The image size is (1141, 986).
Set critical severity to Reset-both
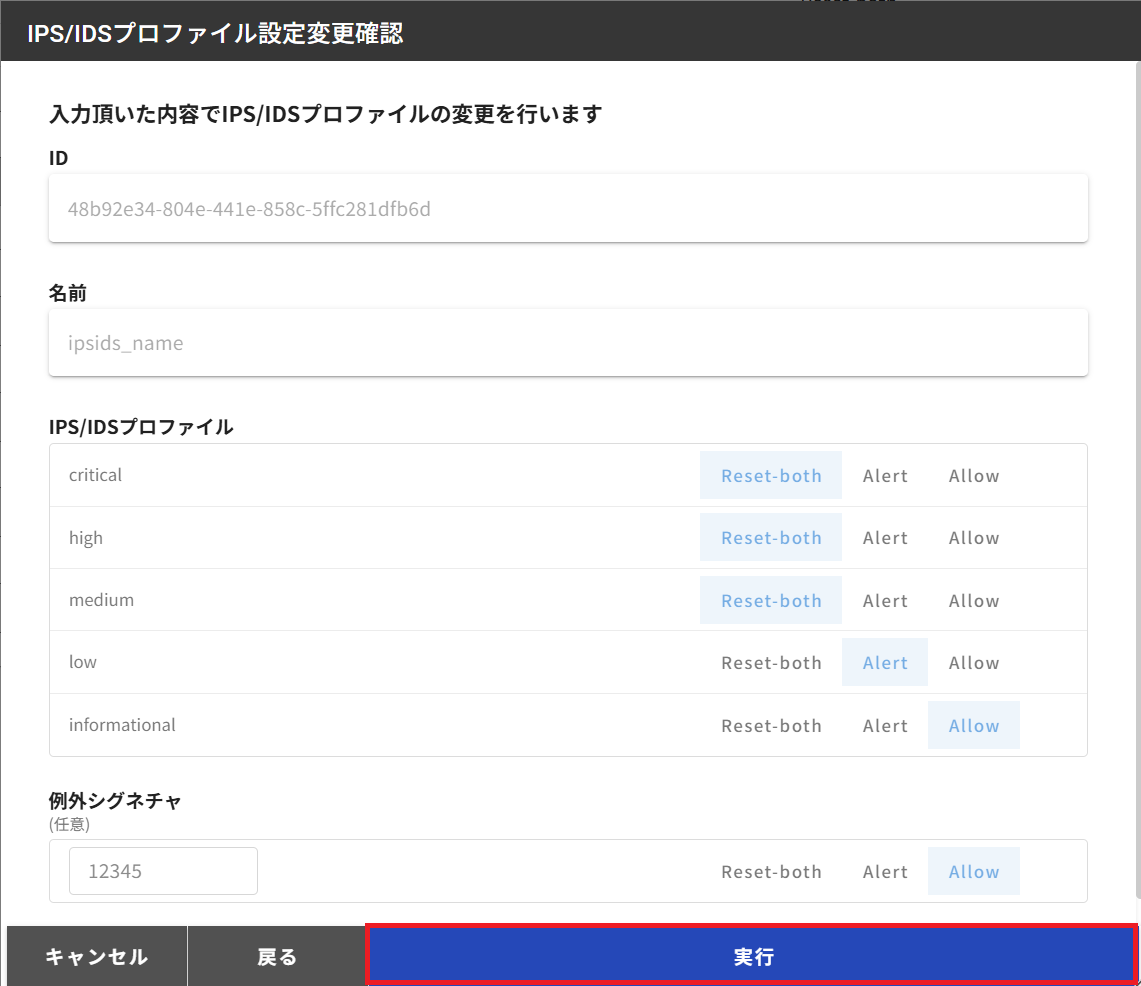coord(770,476)
